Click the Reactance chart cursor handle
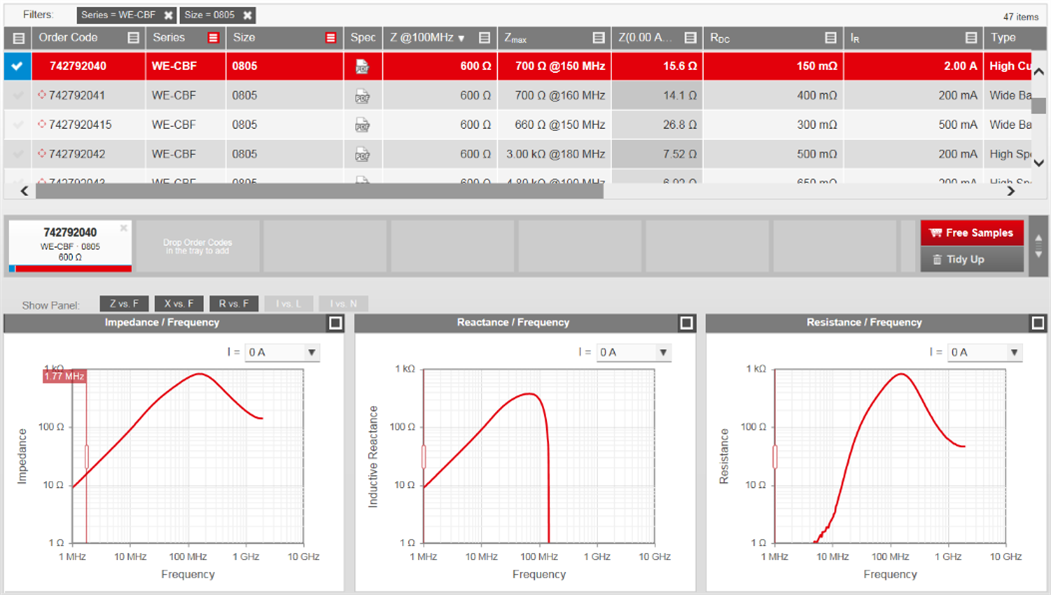This screenshot has height=595, width=1051. [424, 457]
